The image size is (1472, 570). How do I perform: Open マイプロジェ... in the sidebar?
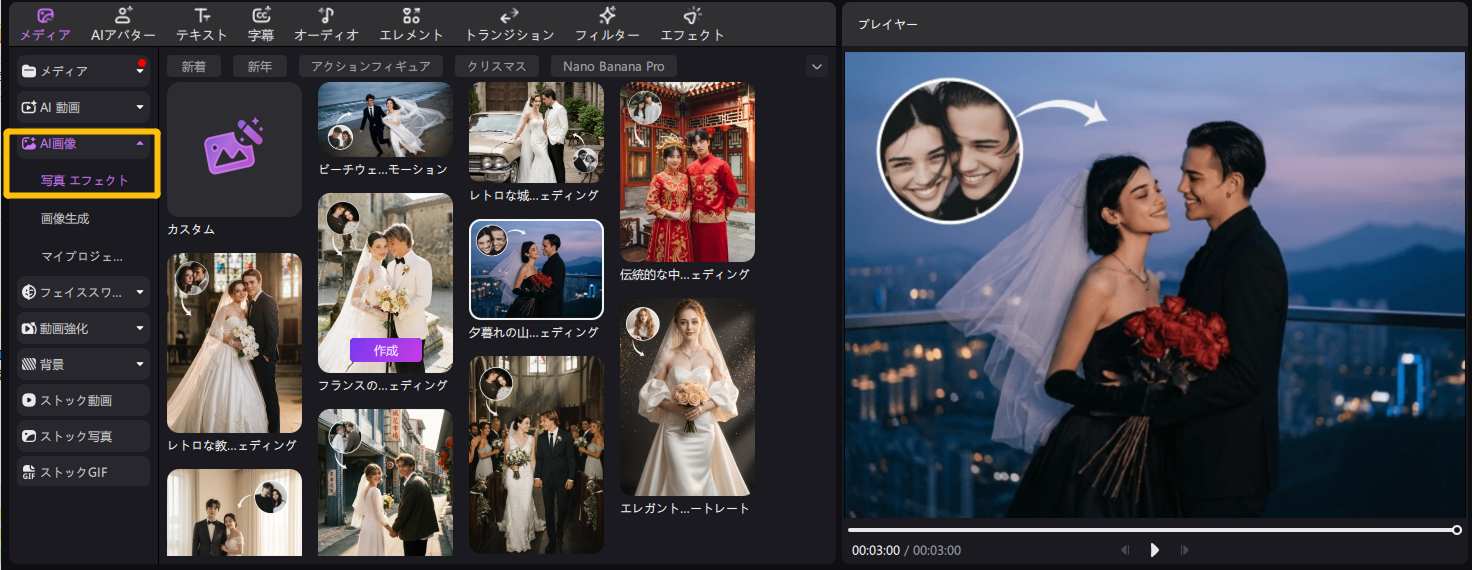coord(83,256)
